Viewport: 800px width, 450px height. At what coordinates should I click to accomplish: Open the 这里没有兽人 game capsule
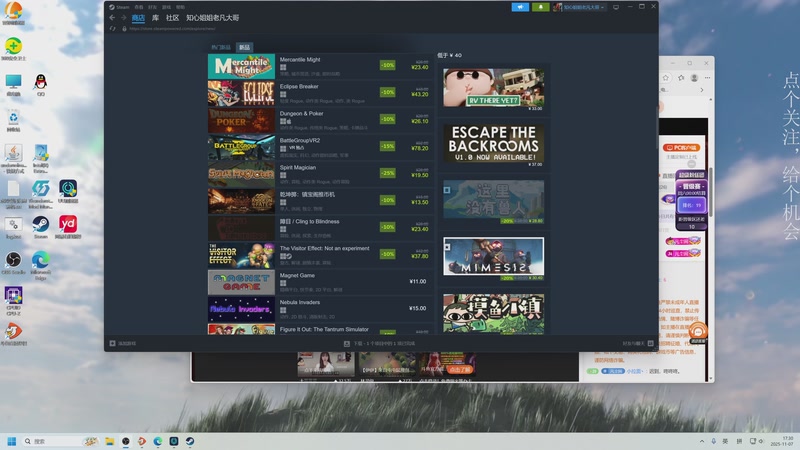click(x=493, y=200)
